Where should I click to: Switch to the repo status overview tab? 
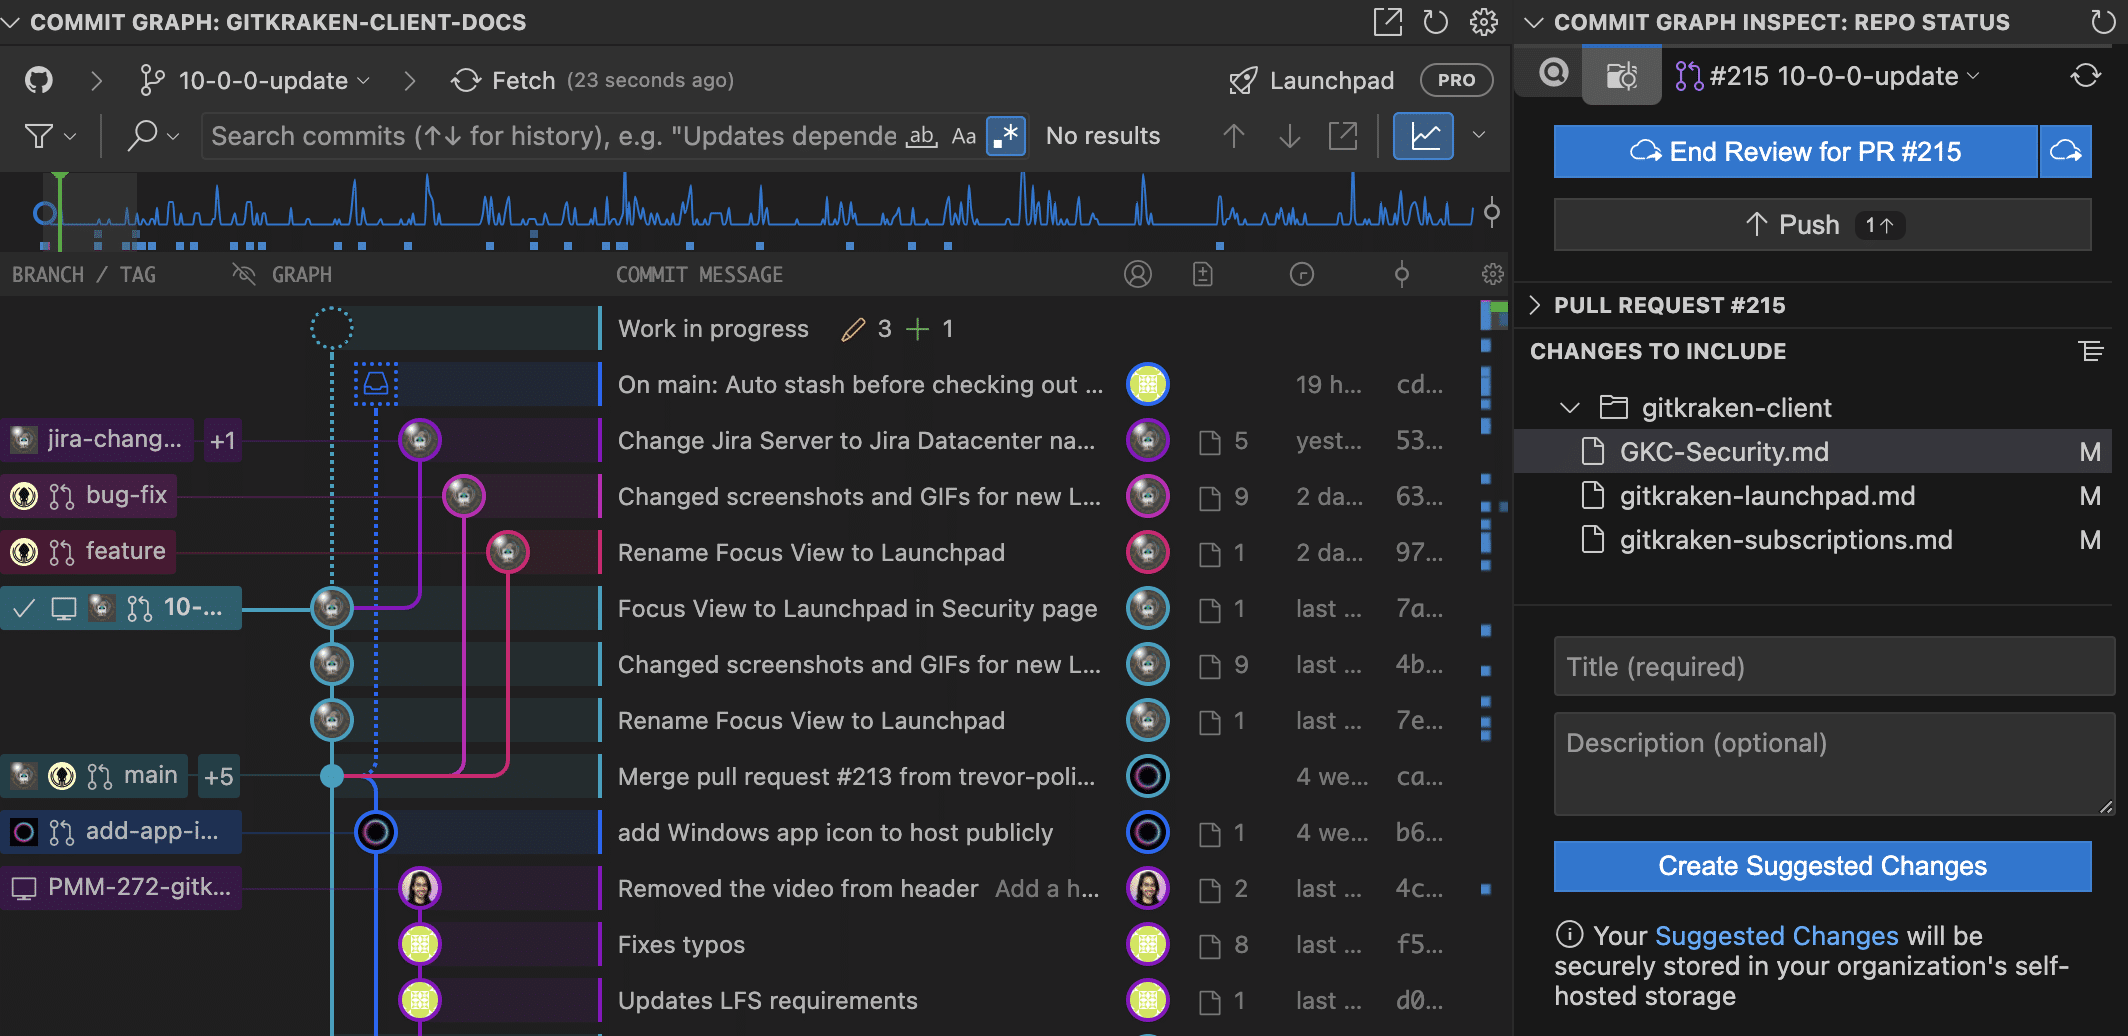pos(1621,75)
